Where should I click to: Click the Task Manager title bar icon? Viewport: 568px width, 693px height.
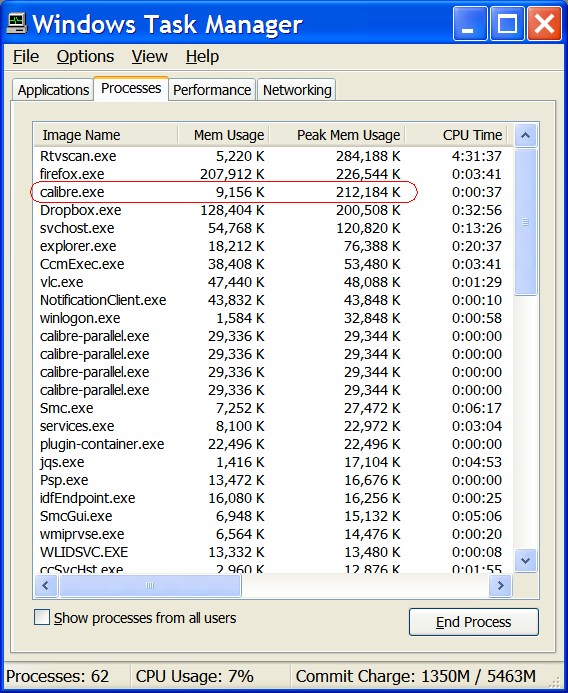pos(16,23)
